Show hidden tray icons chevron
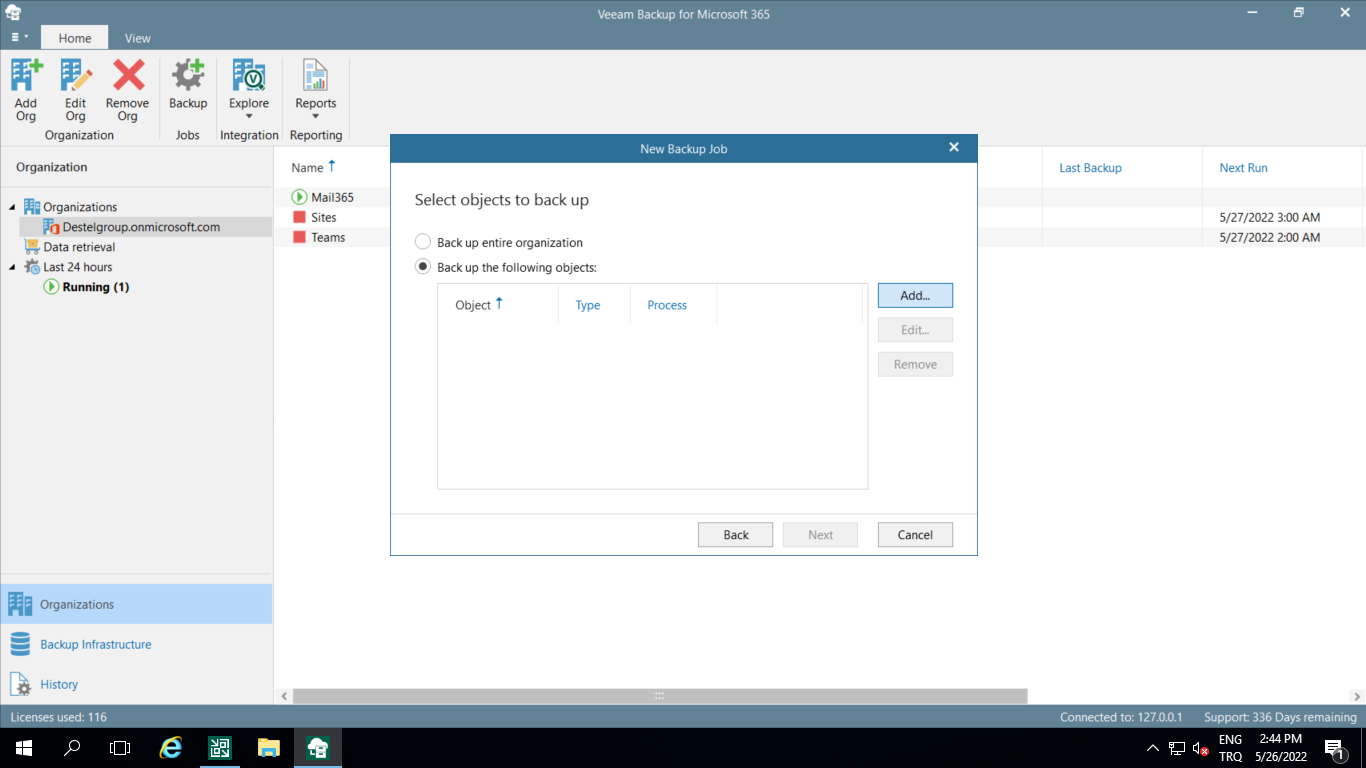 point(1152,748)
